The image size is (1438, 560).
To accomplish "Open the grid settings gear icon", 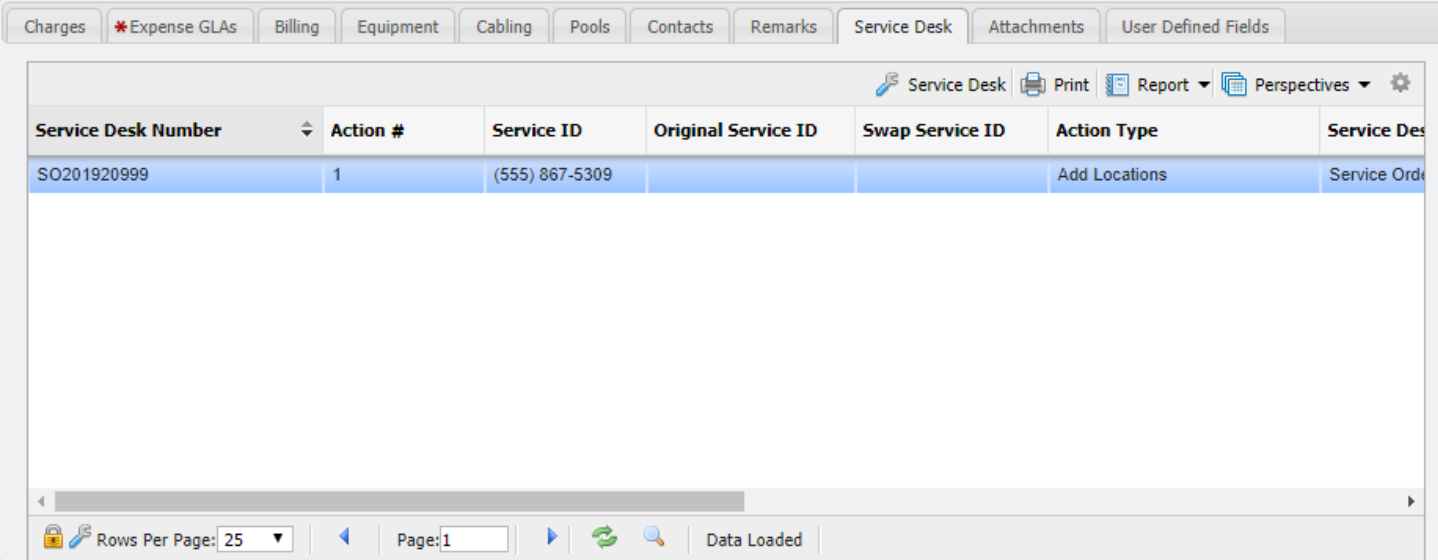I will [1400, 84].
